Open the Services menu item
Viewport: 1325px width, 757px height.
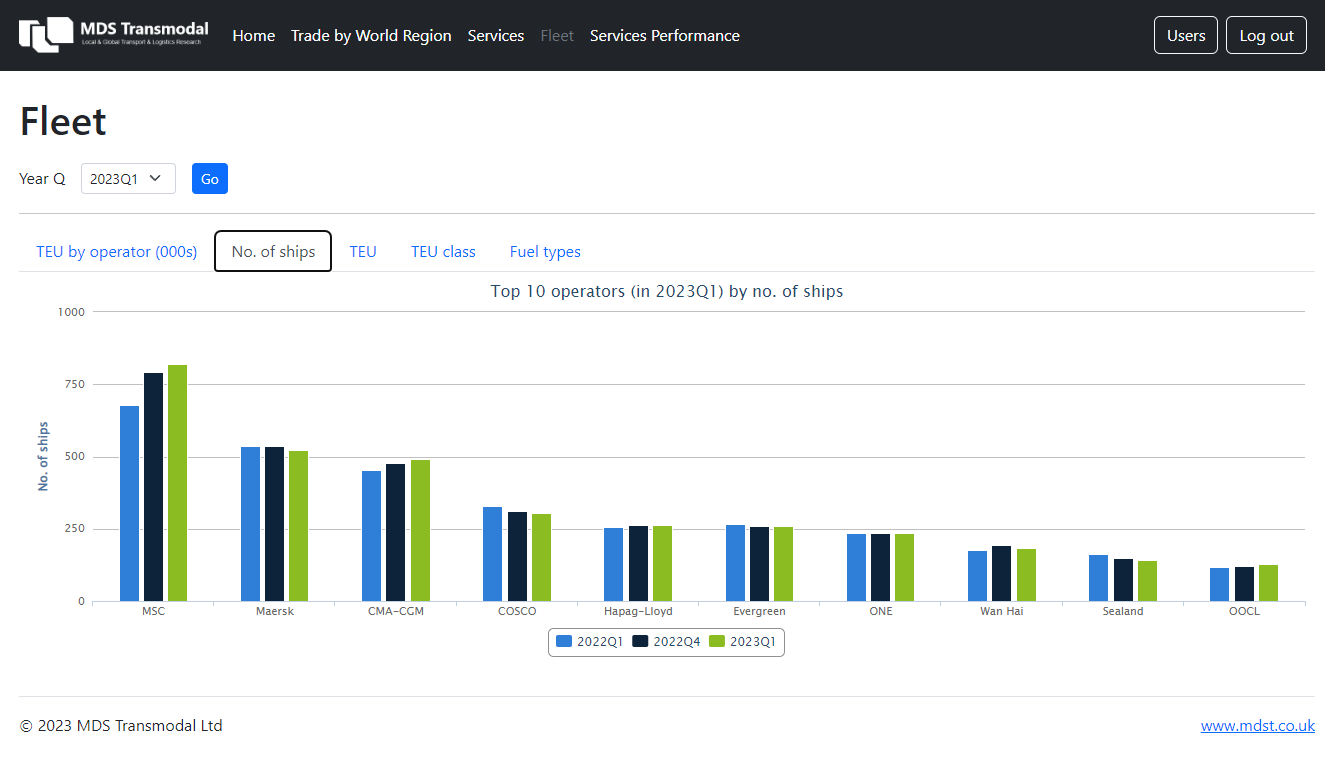point(496,36)
